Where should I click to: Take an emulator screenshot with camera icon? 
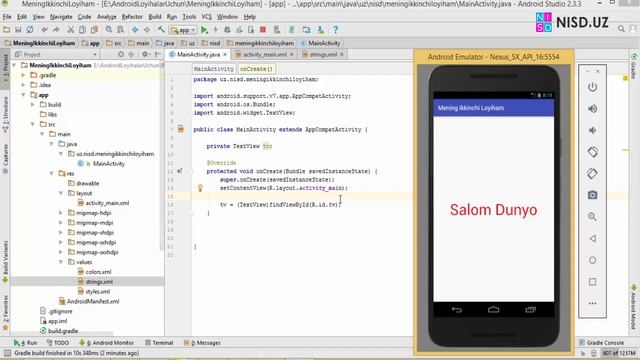[x=592, y=195]
